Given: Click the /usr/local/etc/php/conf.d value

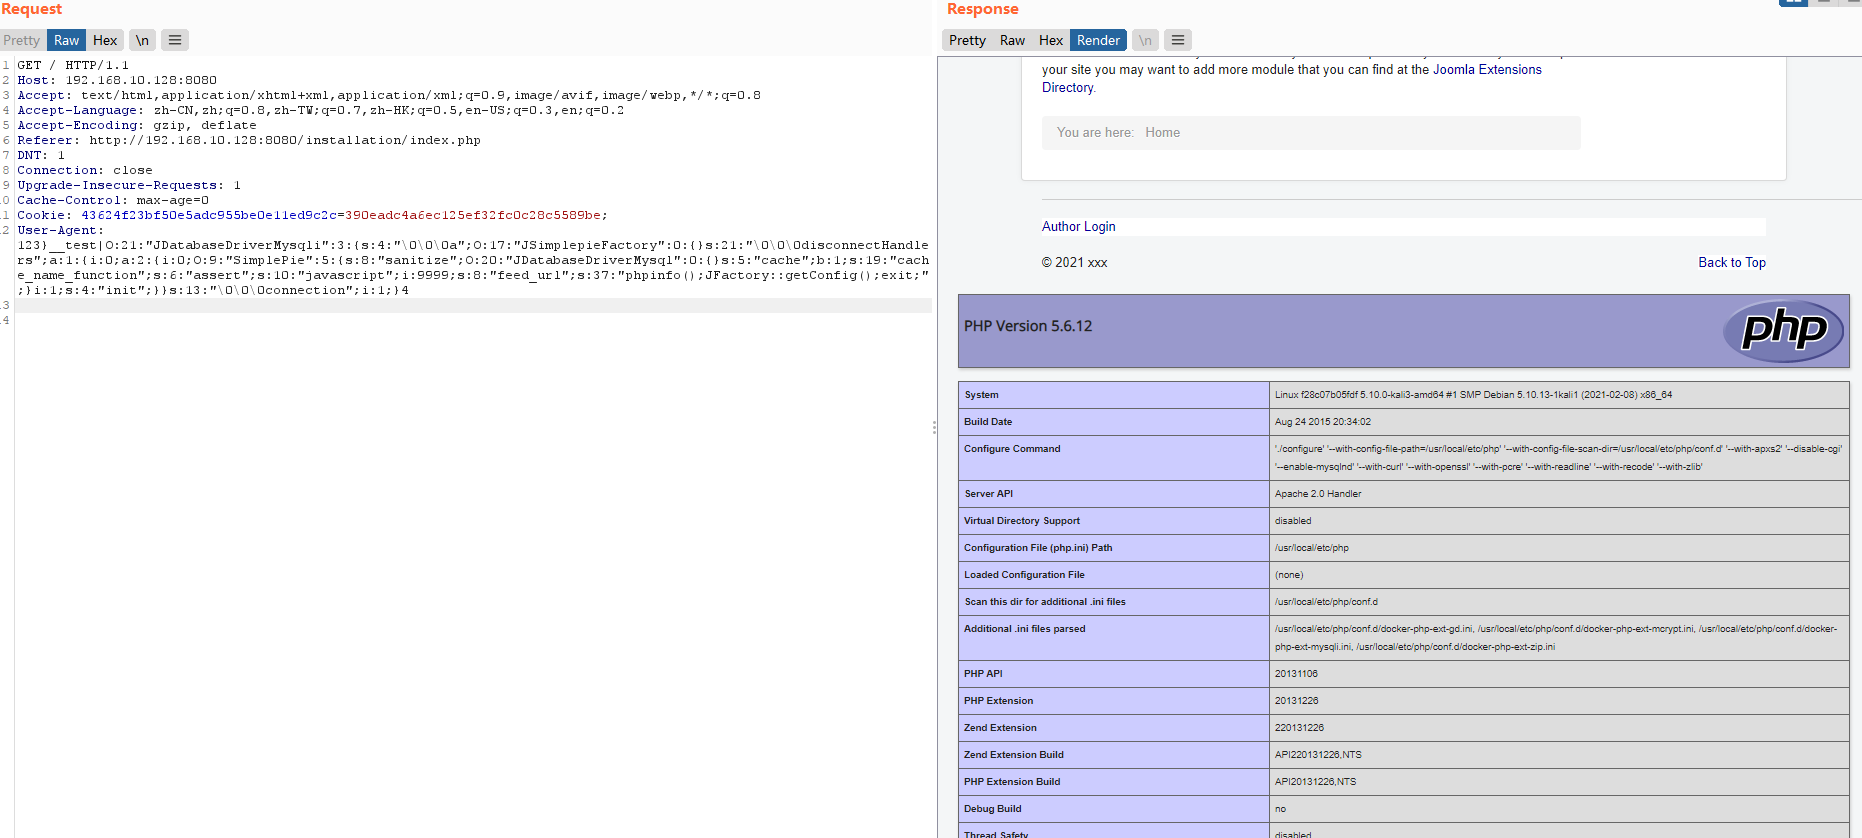Looking at the screenshot, I should click(x=1326, y=602).
